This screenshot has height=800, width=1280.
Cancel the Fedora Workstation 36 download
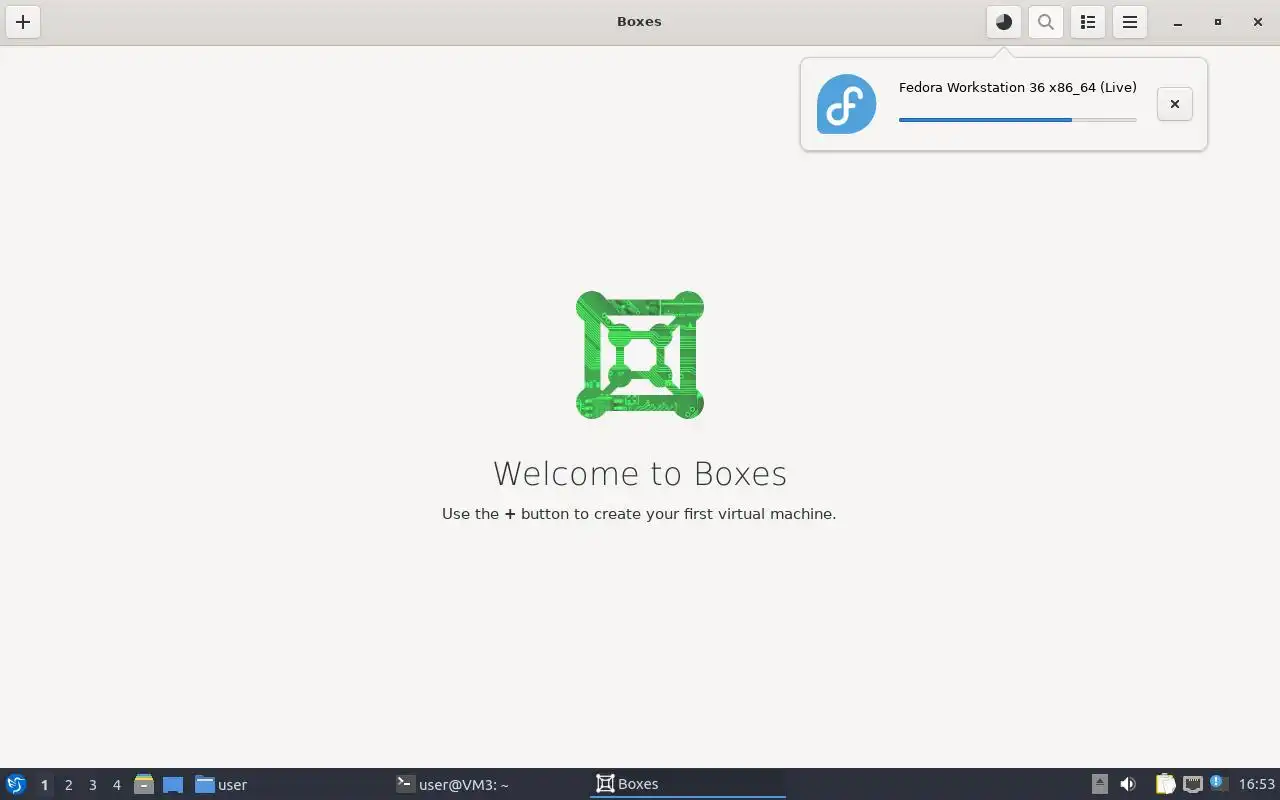[1175, 104]
